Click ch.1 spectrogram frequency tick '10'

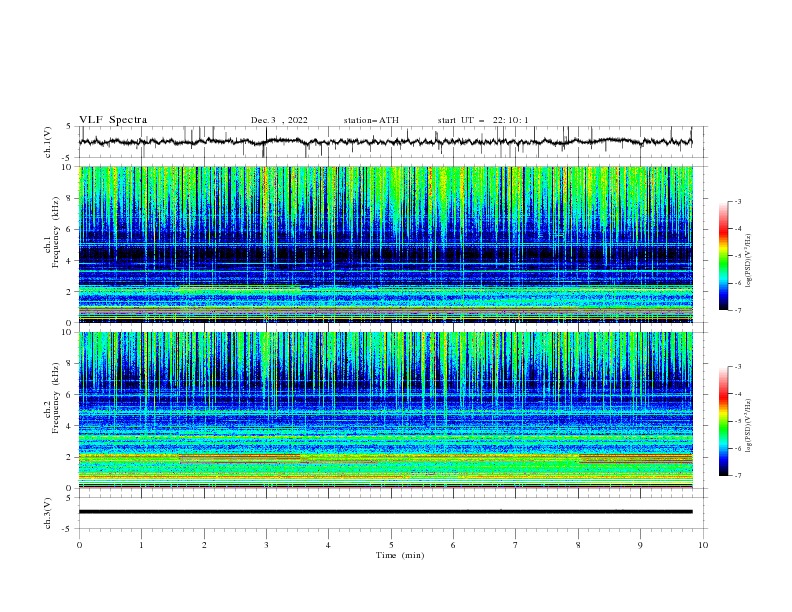(69, 167)
